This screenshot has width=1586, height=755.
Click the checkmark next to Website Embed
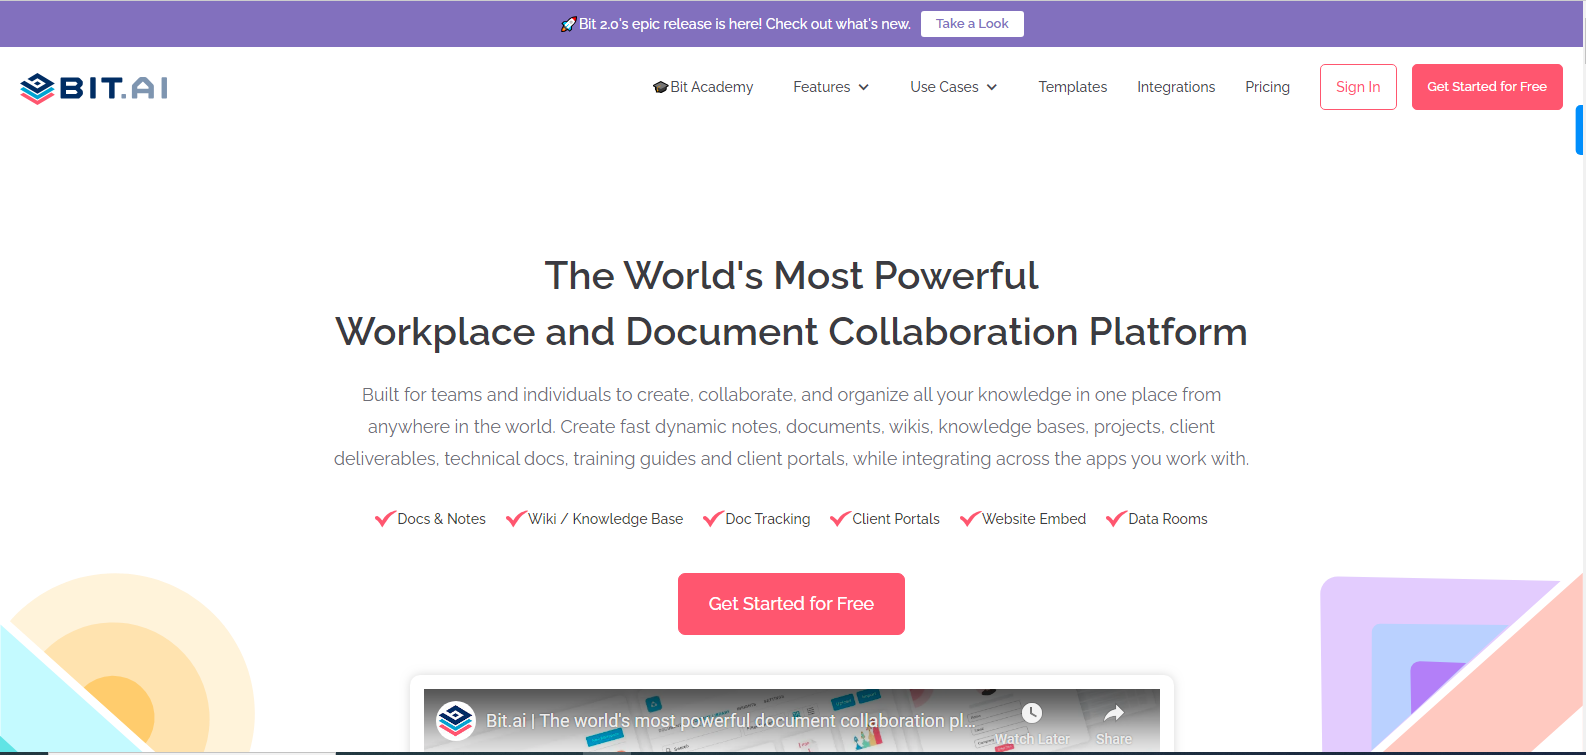click(970, 519)
